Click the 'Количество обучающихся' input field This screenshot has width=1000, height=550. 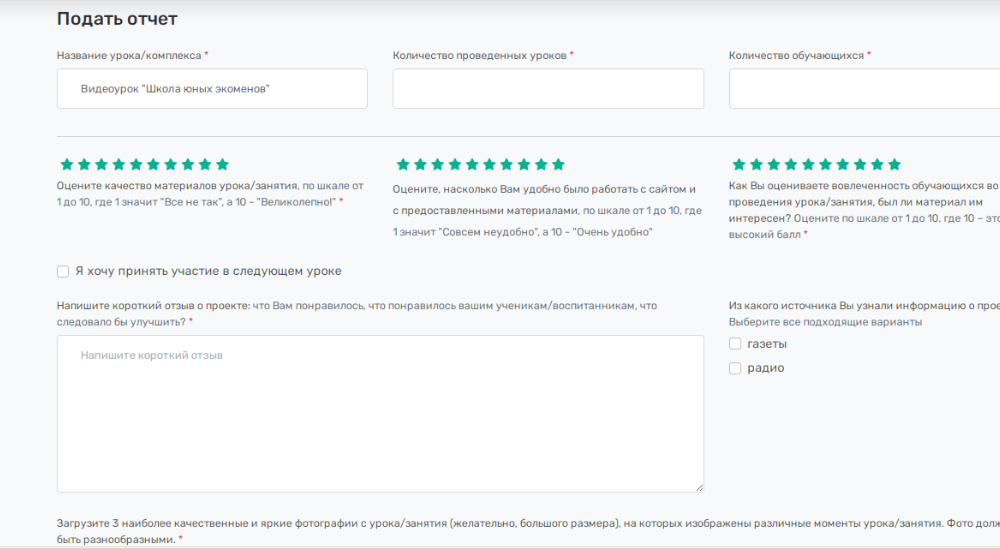(864, 89)
